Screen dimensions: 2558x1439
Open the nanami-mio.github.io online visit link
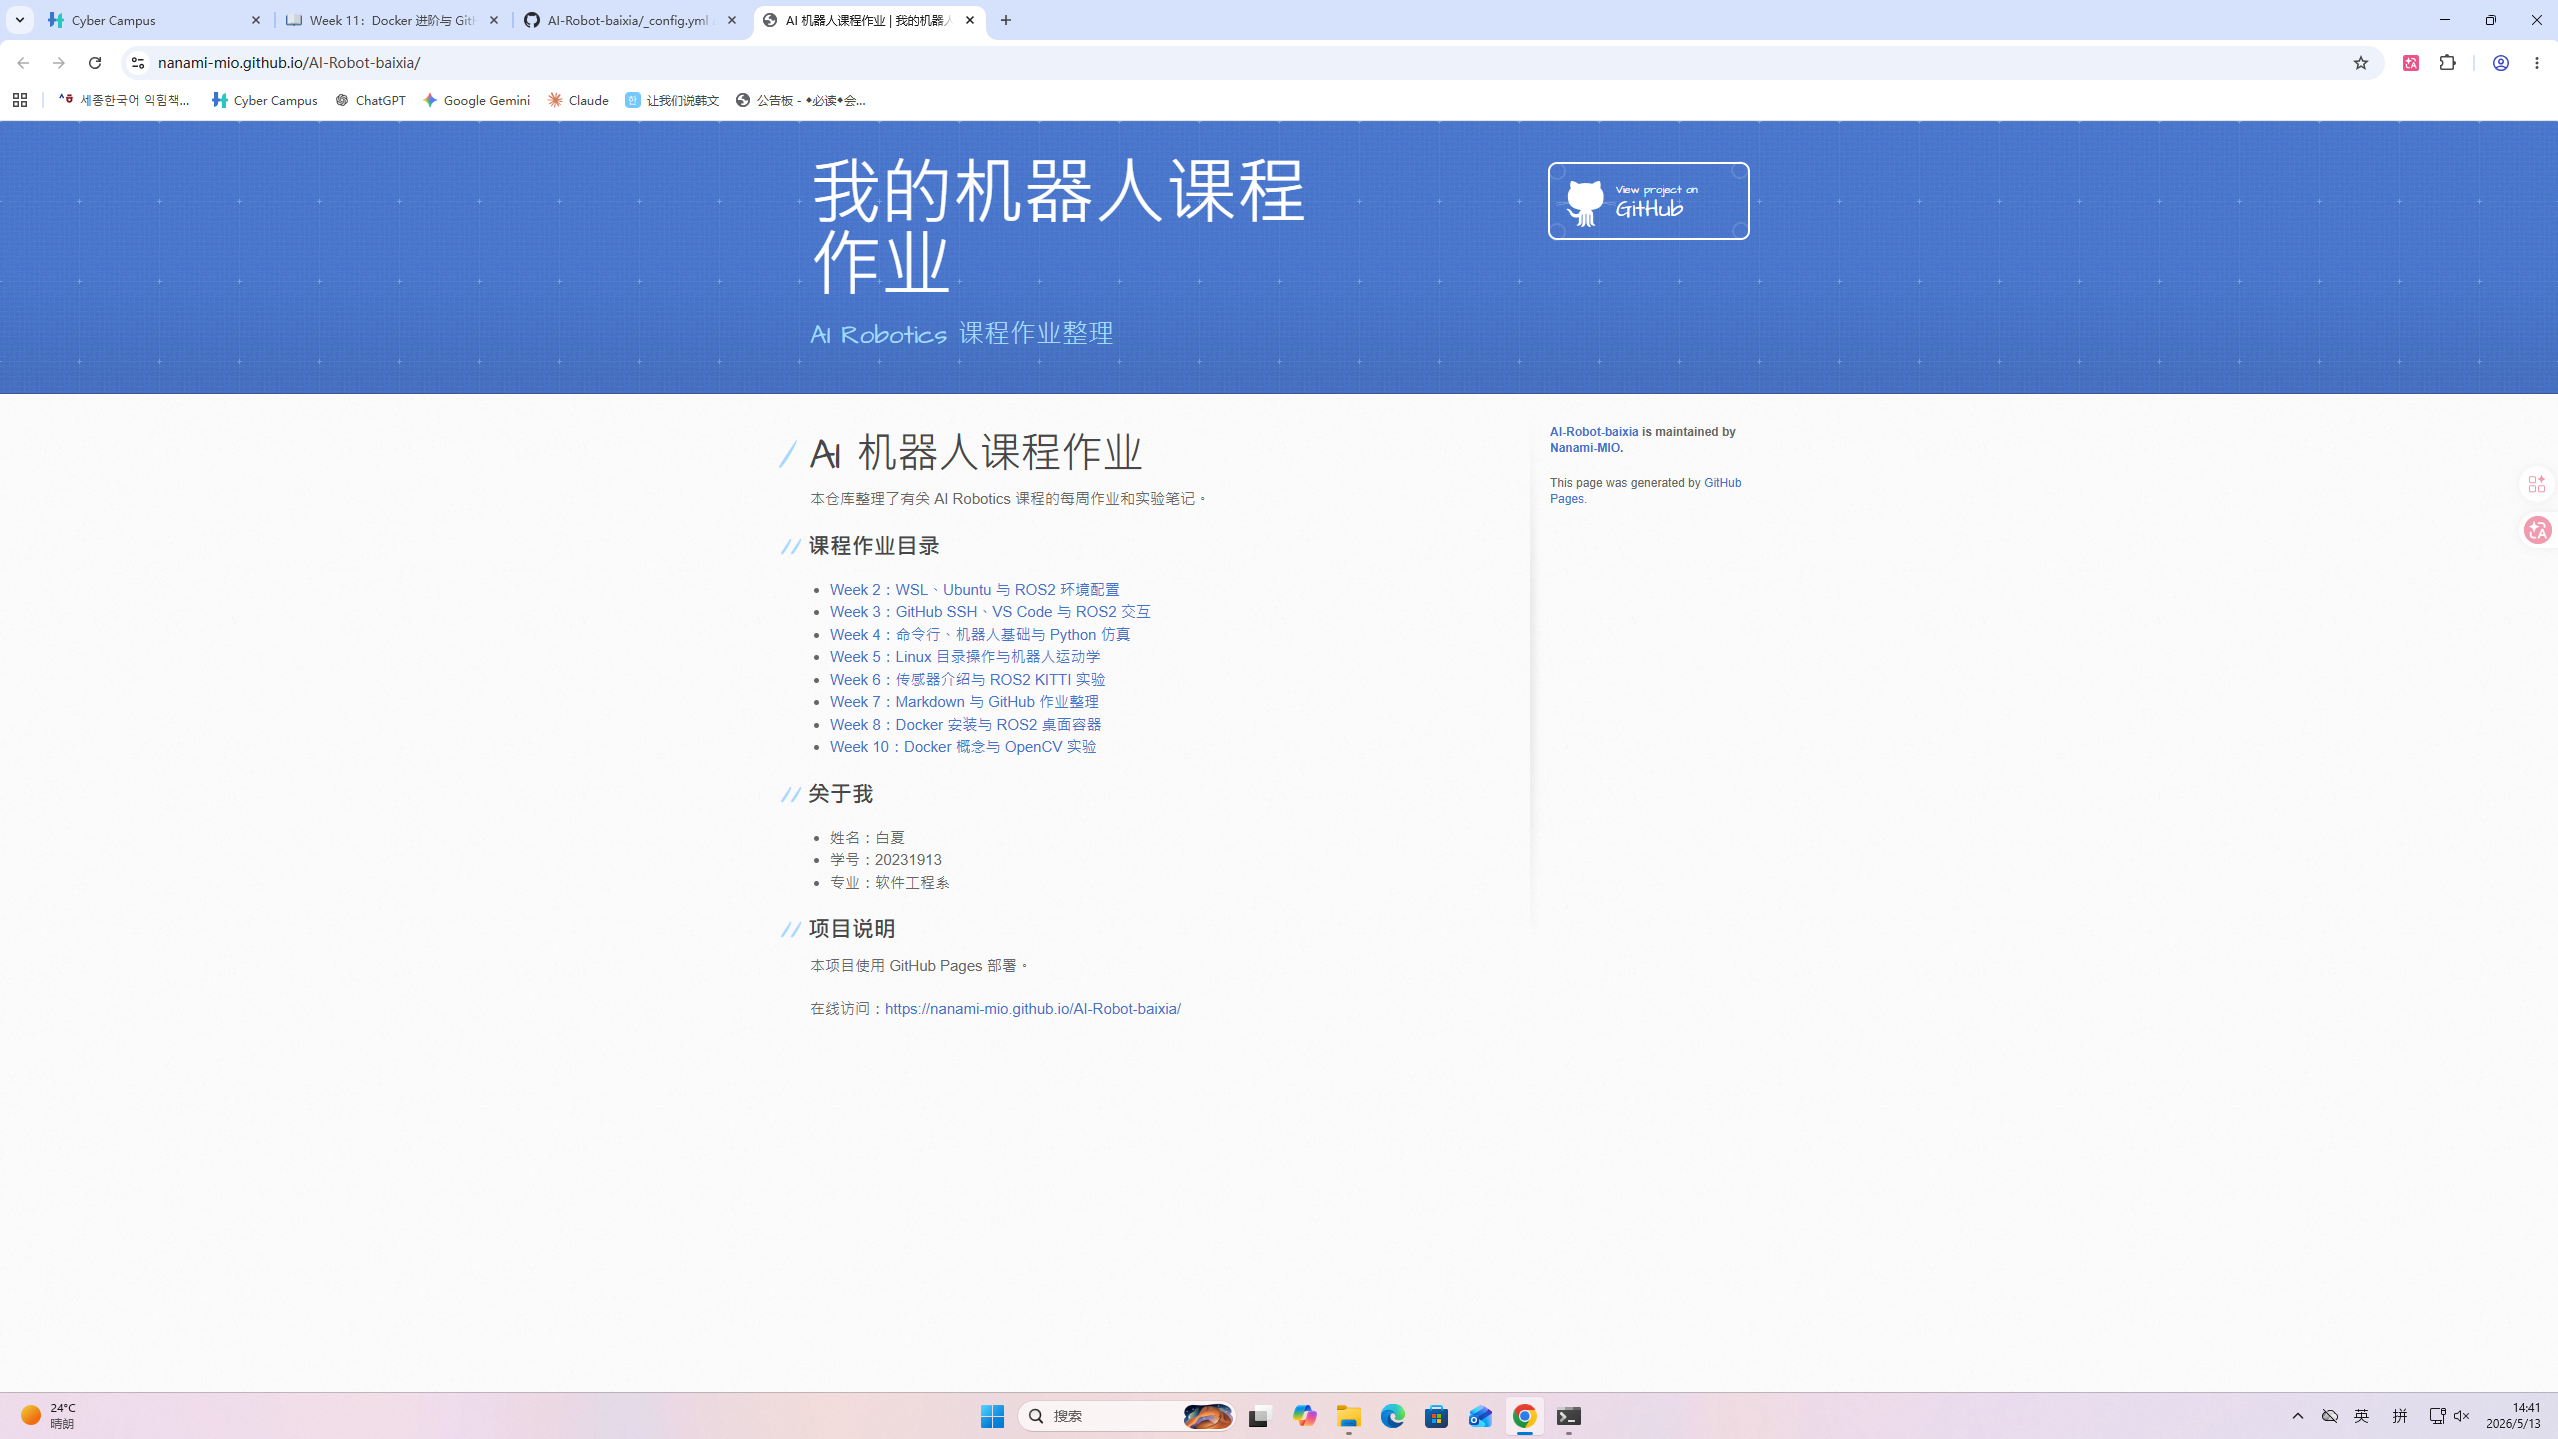point(1032,1009)
